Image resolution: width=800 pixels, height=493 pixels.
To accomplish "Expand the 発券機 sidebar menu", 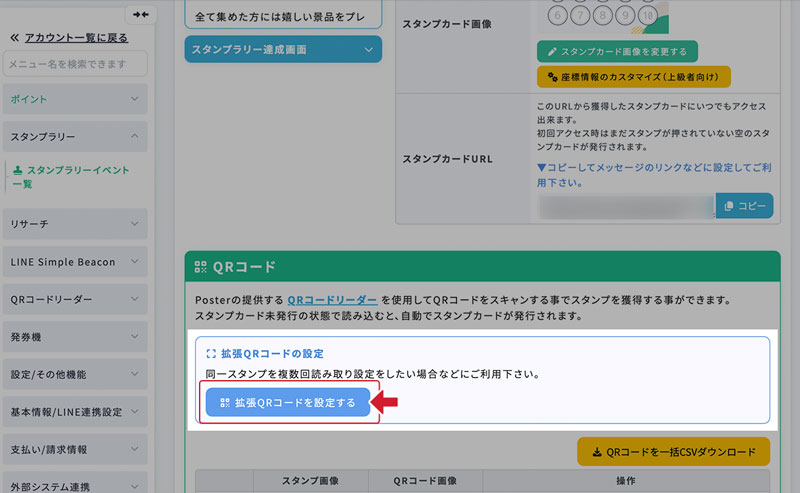I will coord(75,337).
